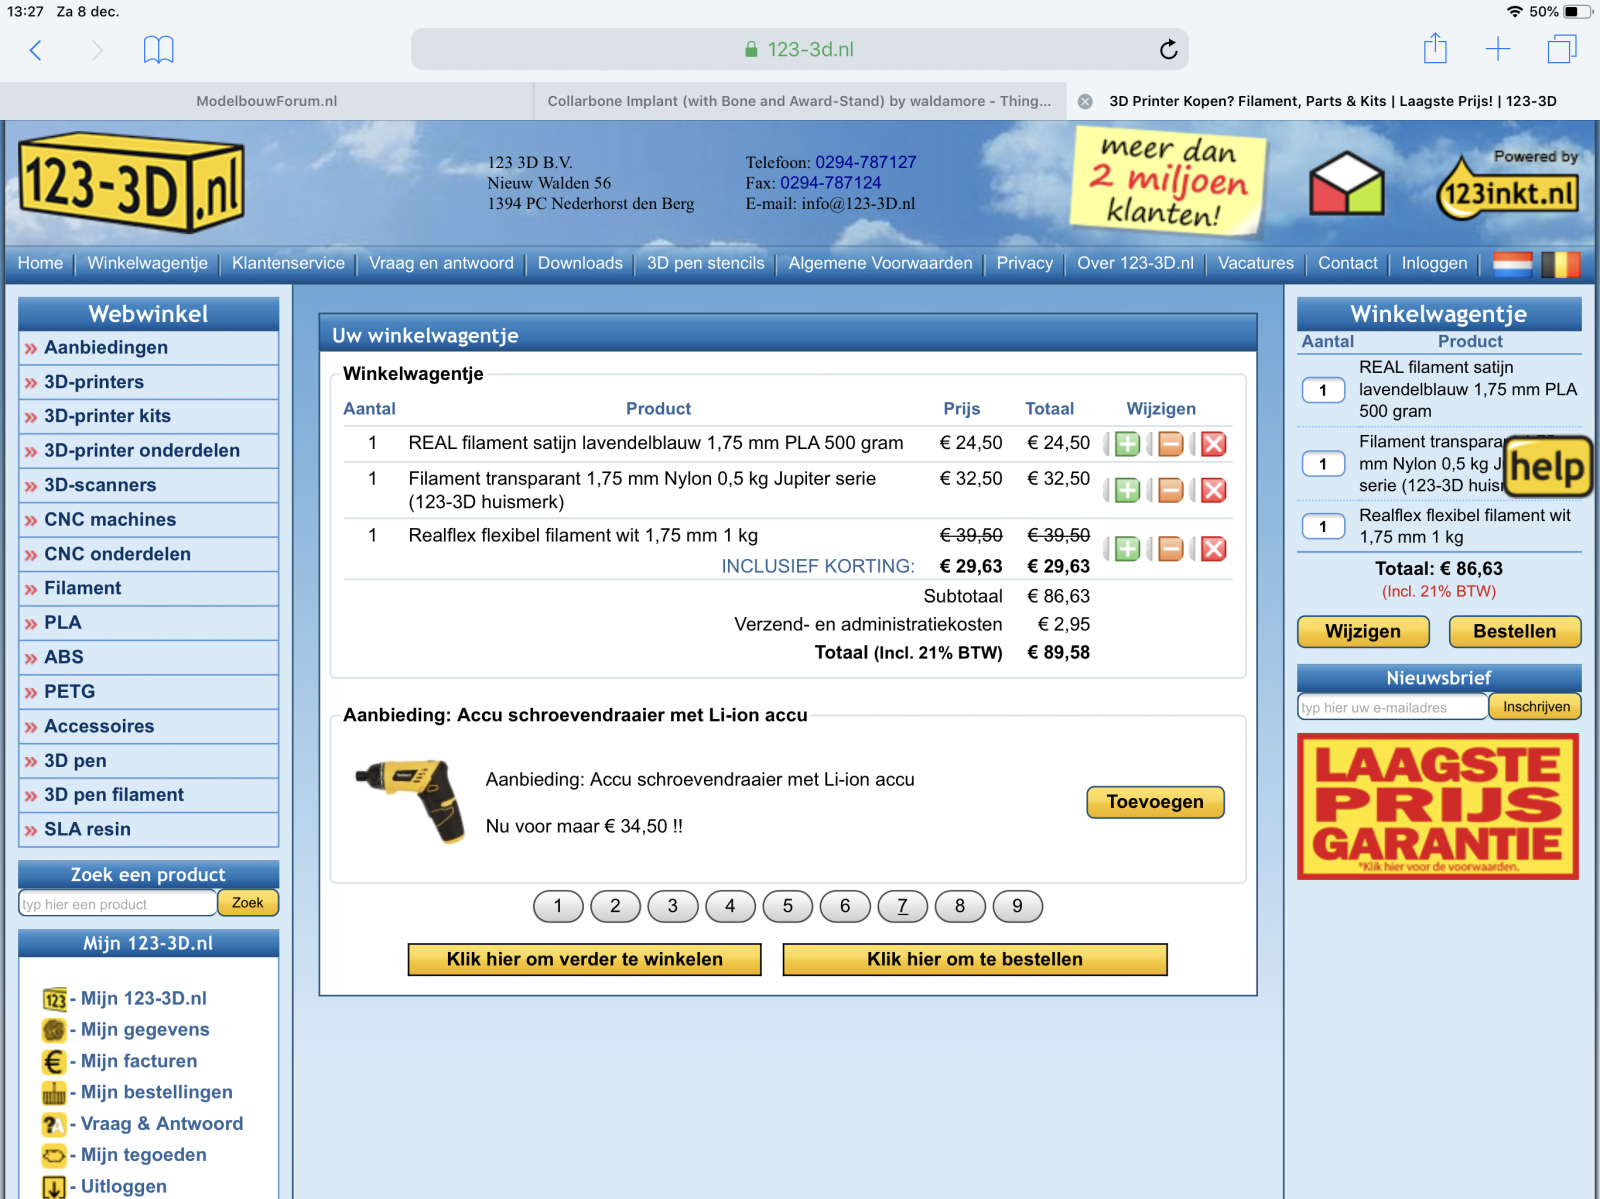Image resolution: width=1600 pixels, height=1199 pixels.
Task: Select the Belgian flag language icon
Action: point(1561,264)
